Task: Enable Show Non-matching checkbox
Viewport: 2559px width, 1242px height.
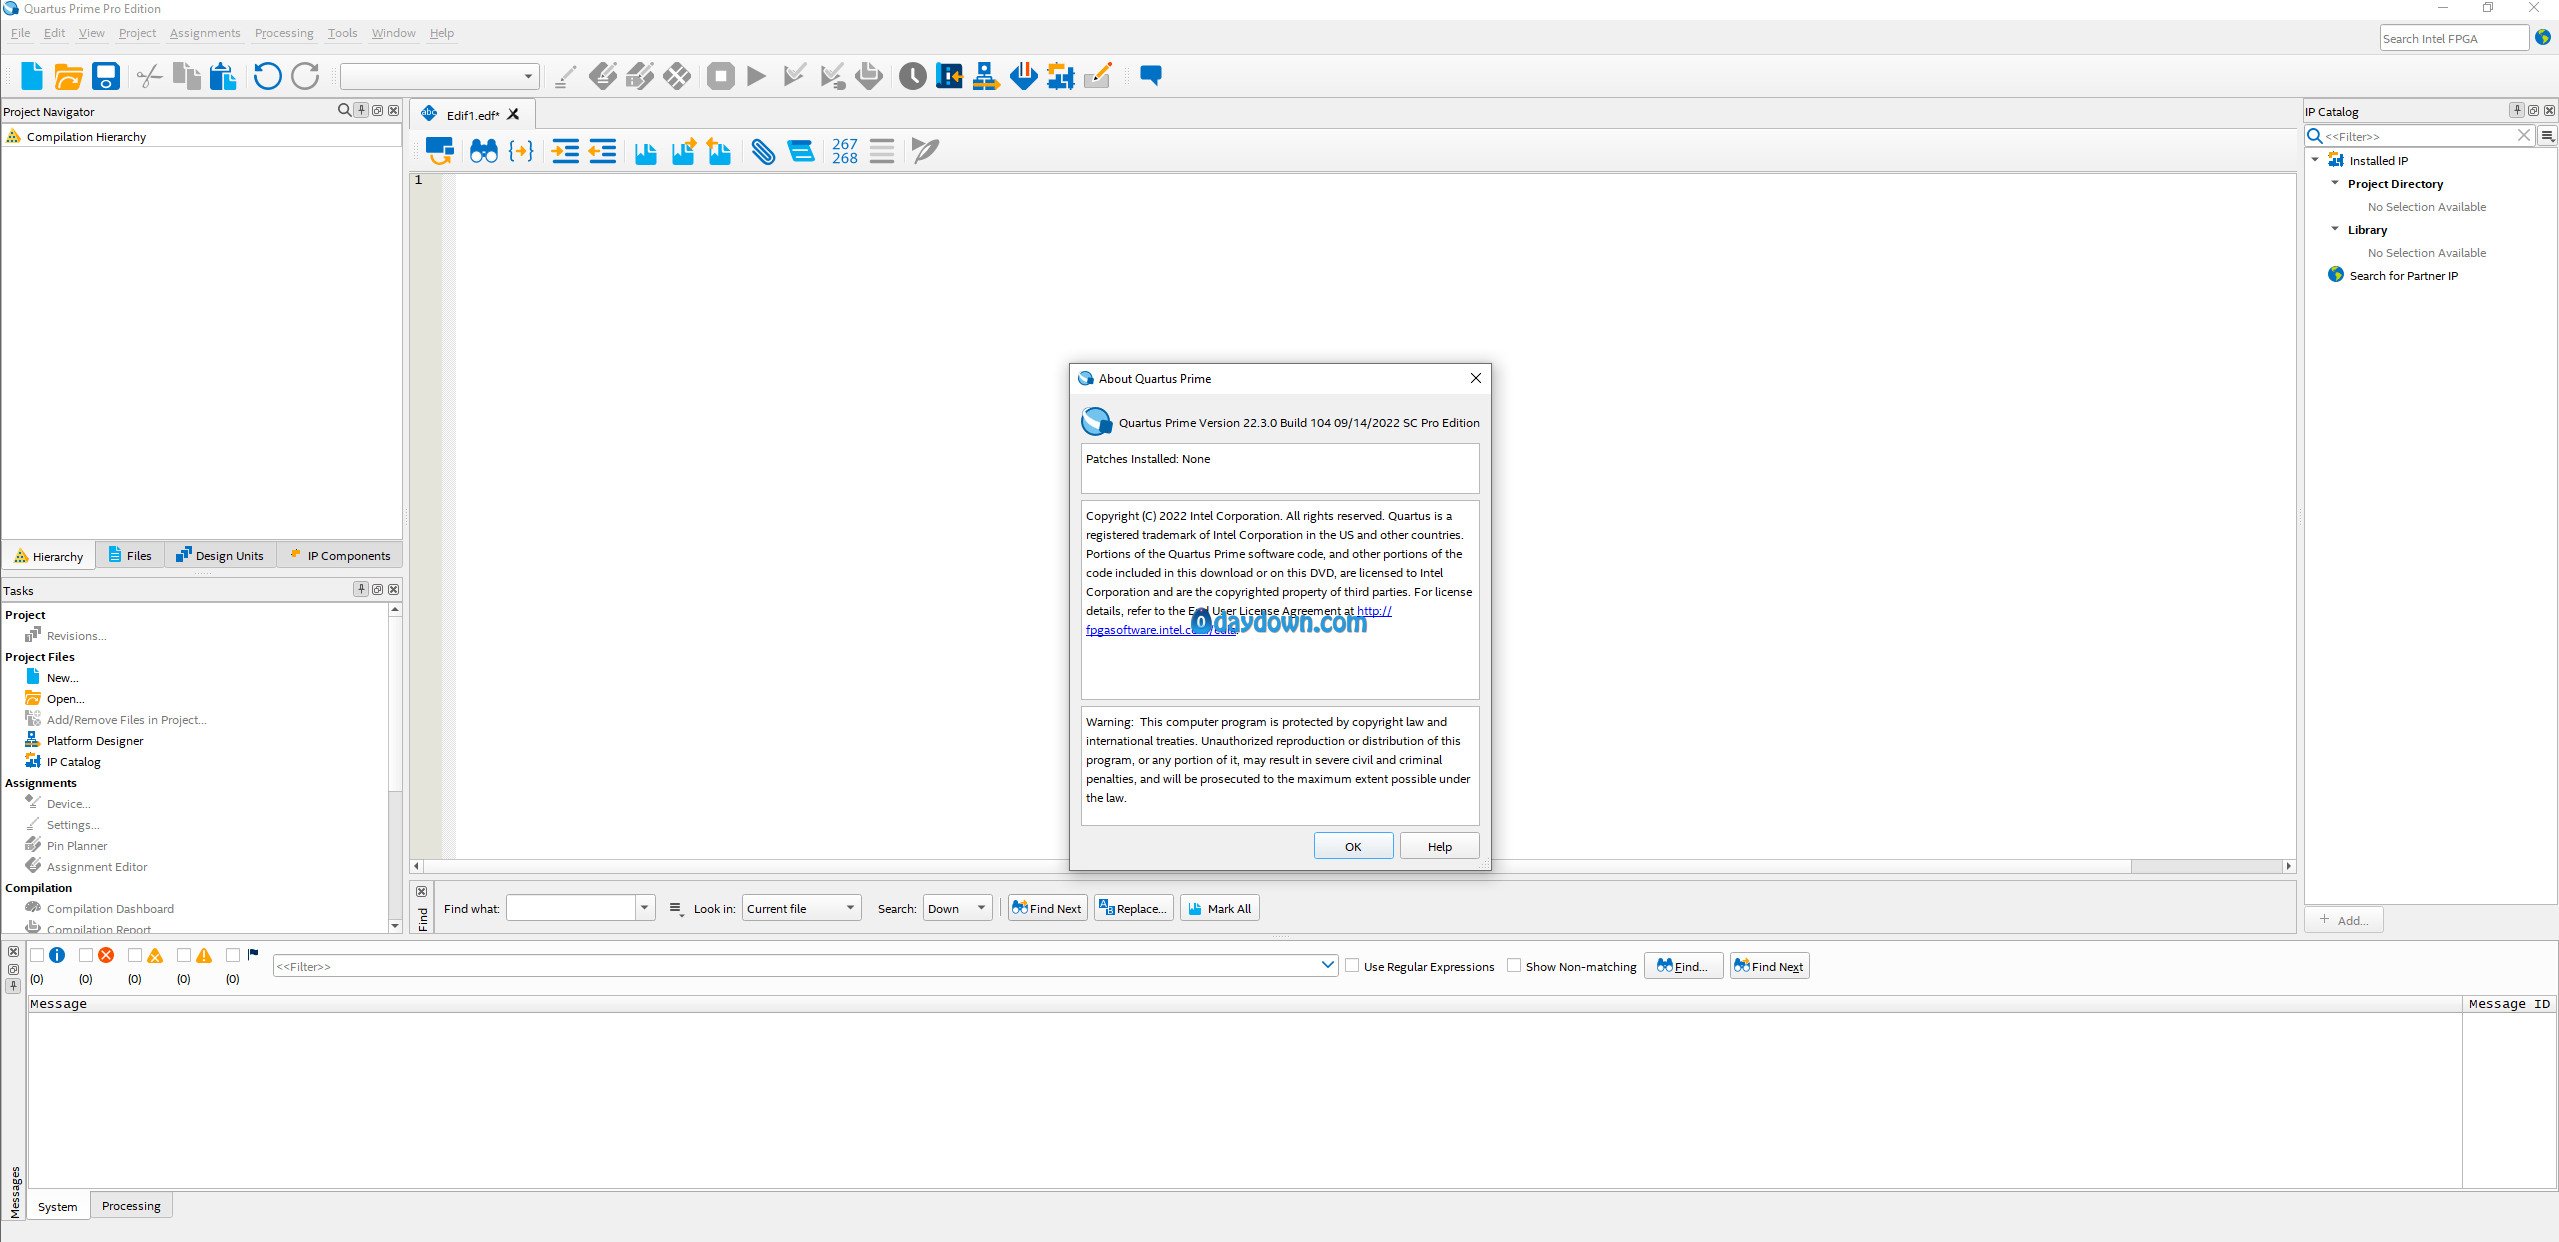Action: [x=1514, y=965]
